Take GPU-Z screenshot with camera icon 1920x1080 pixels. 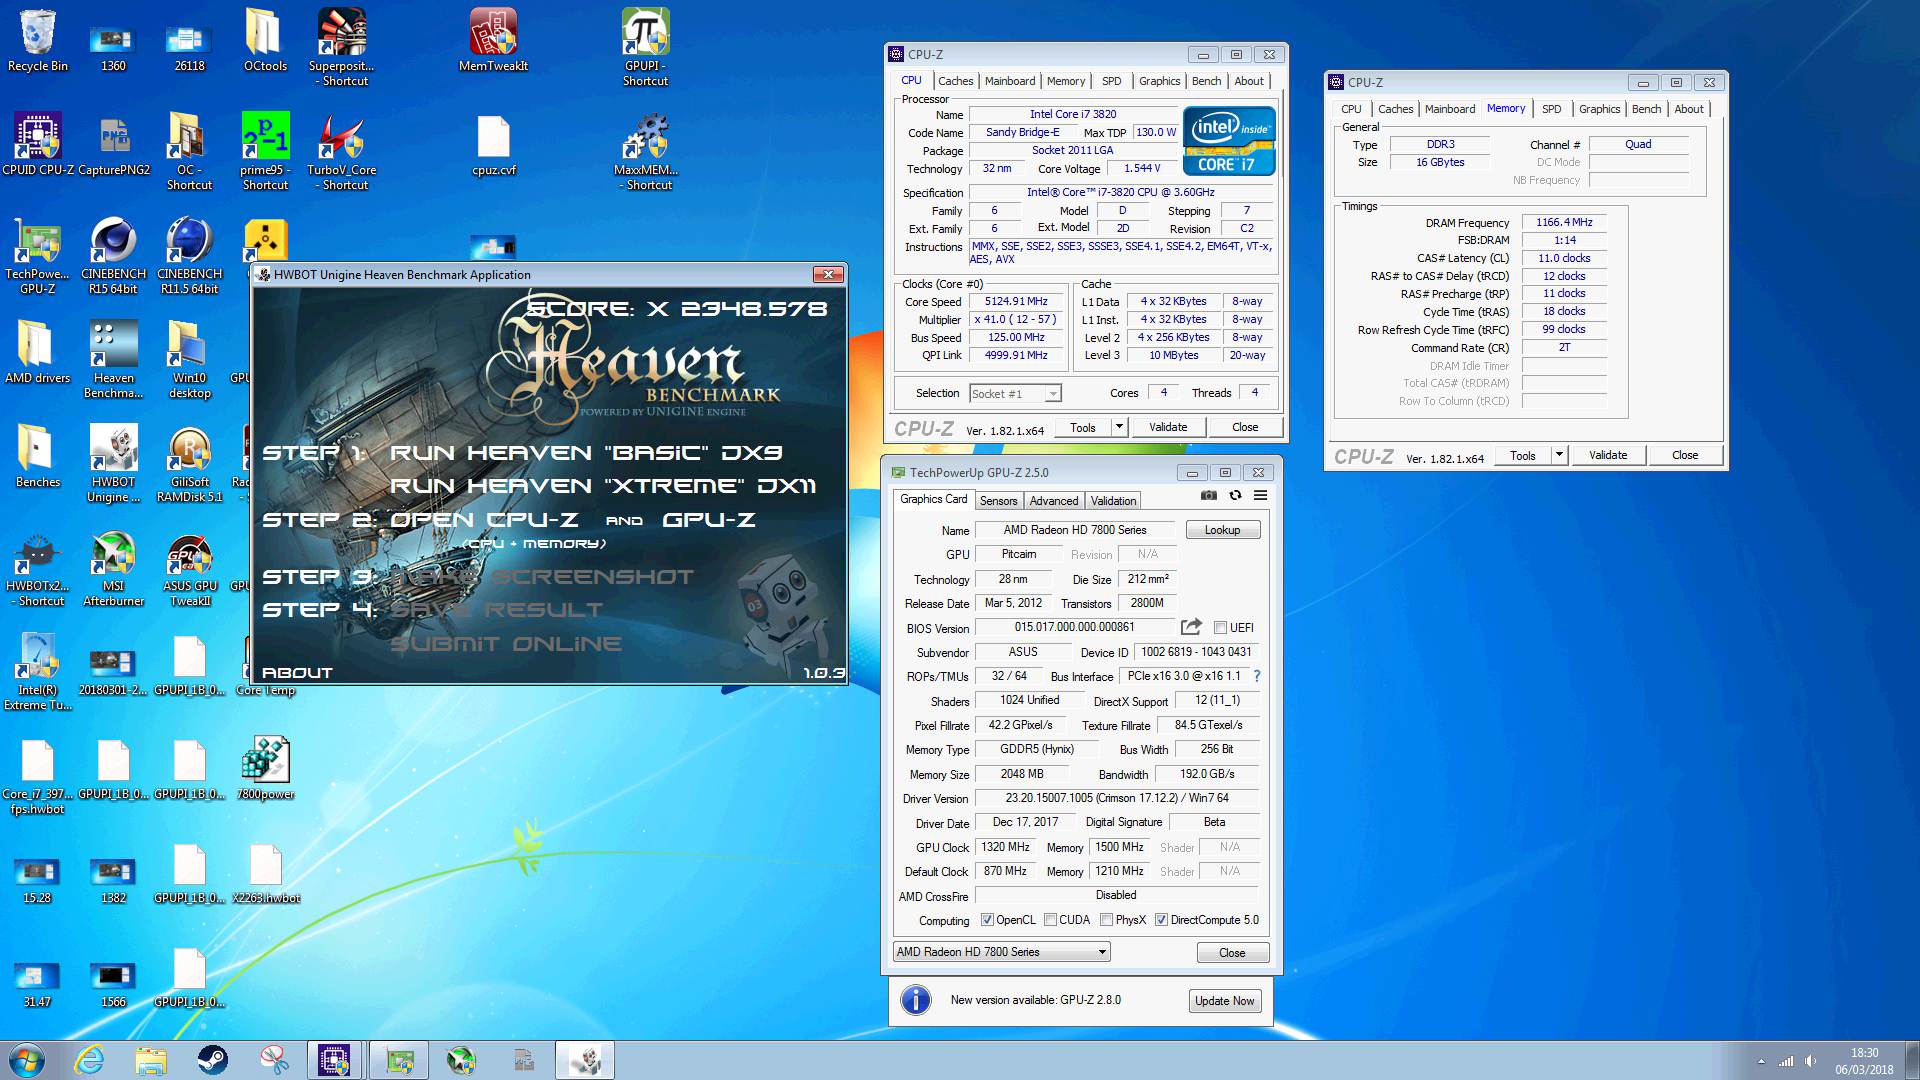(1209, 495)
